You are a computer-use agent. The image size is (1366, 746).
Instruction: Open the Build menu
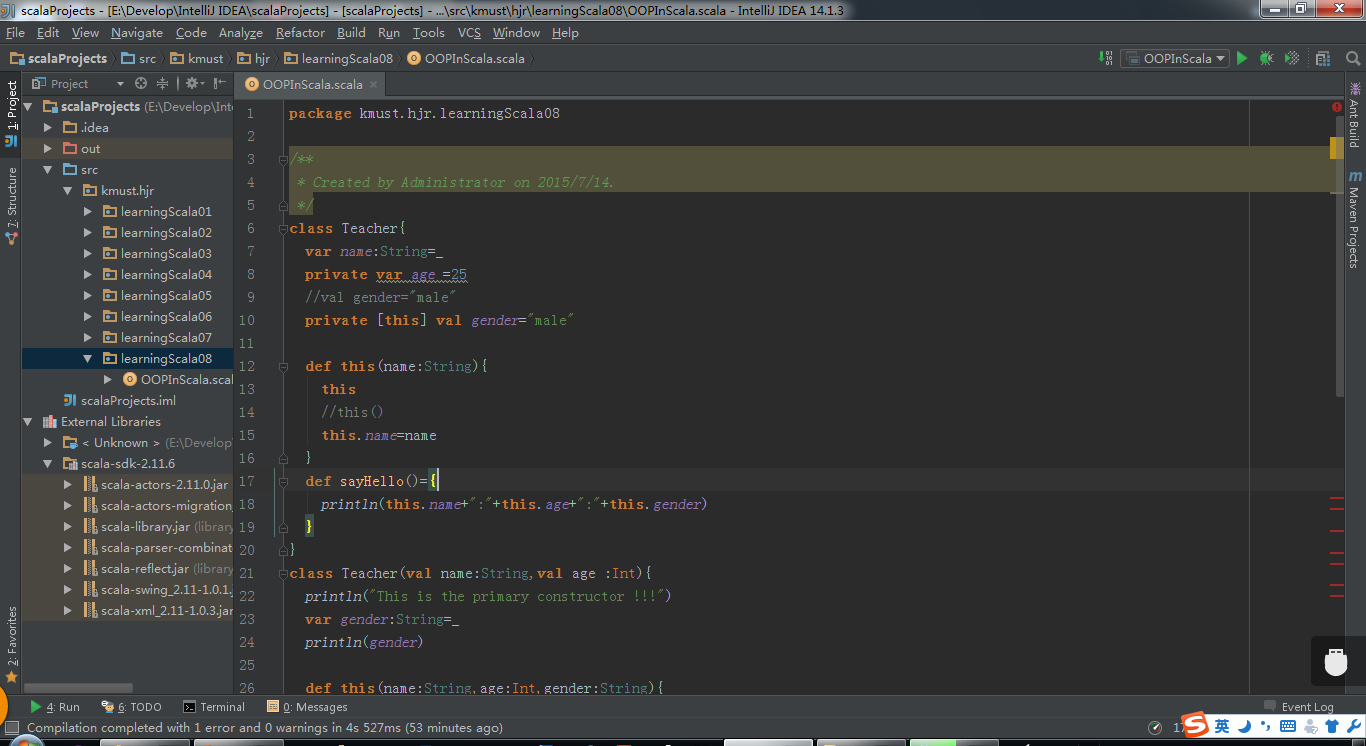(351, 32)
